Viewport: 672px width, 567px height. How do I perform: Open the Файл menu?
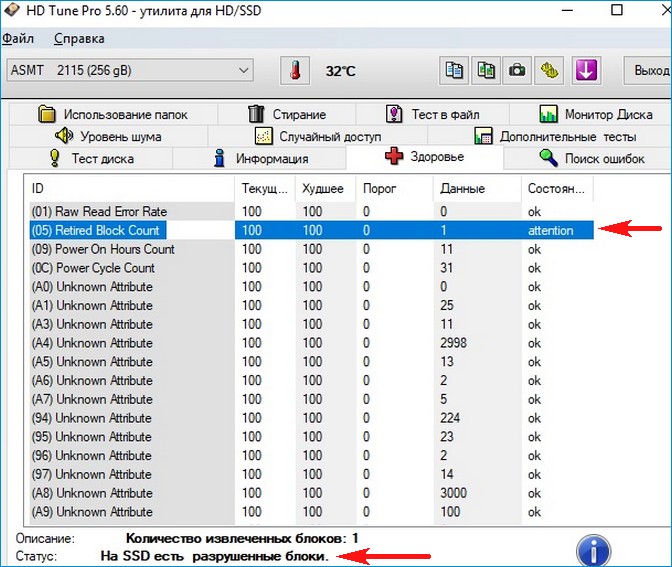17,39
